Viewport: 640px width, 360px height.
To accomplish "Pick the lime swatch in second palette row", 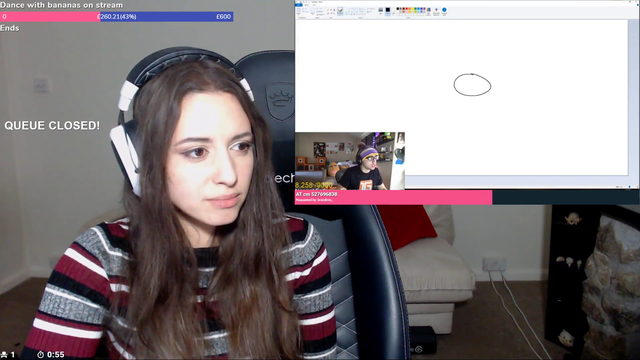I will 416,12.
